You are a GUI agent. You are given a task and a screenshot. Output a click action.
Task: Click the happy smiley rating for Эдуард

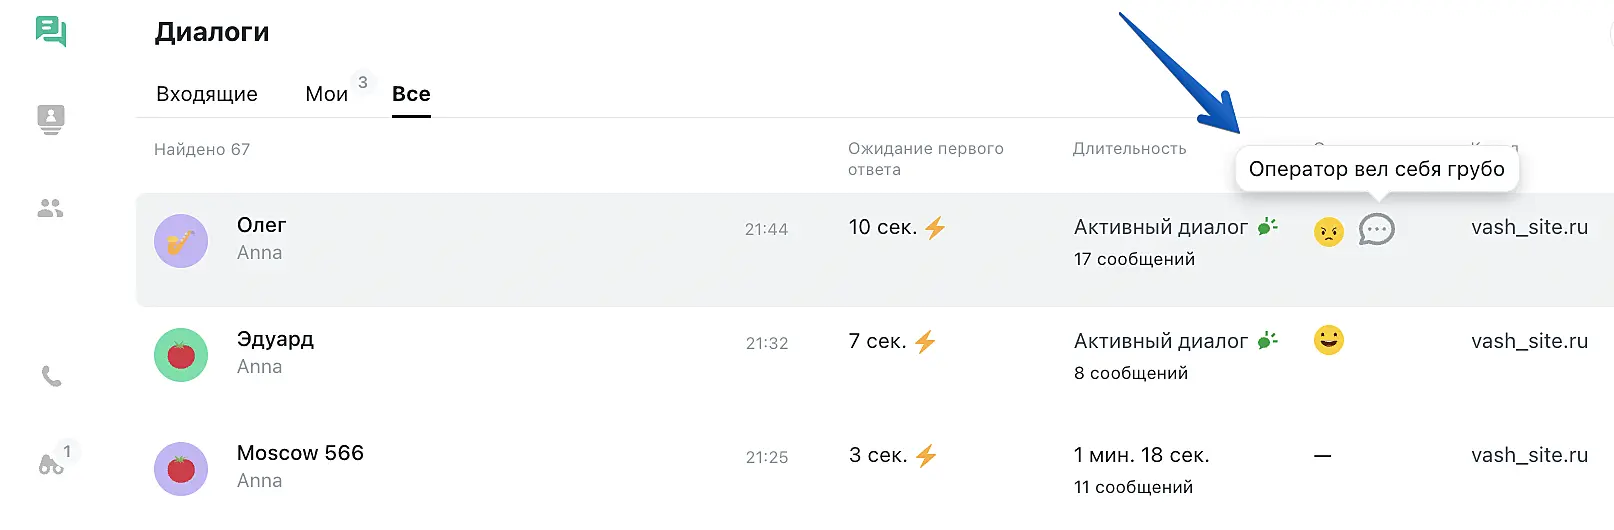tap(1328, 340)
